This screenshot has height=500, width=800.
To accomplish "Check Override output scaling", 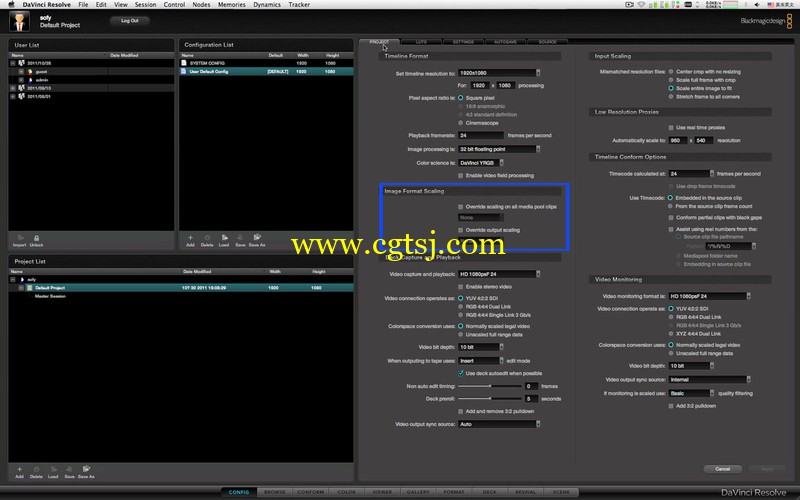I will click(461, 230).
